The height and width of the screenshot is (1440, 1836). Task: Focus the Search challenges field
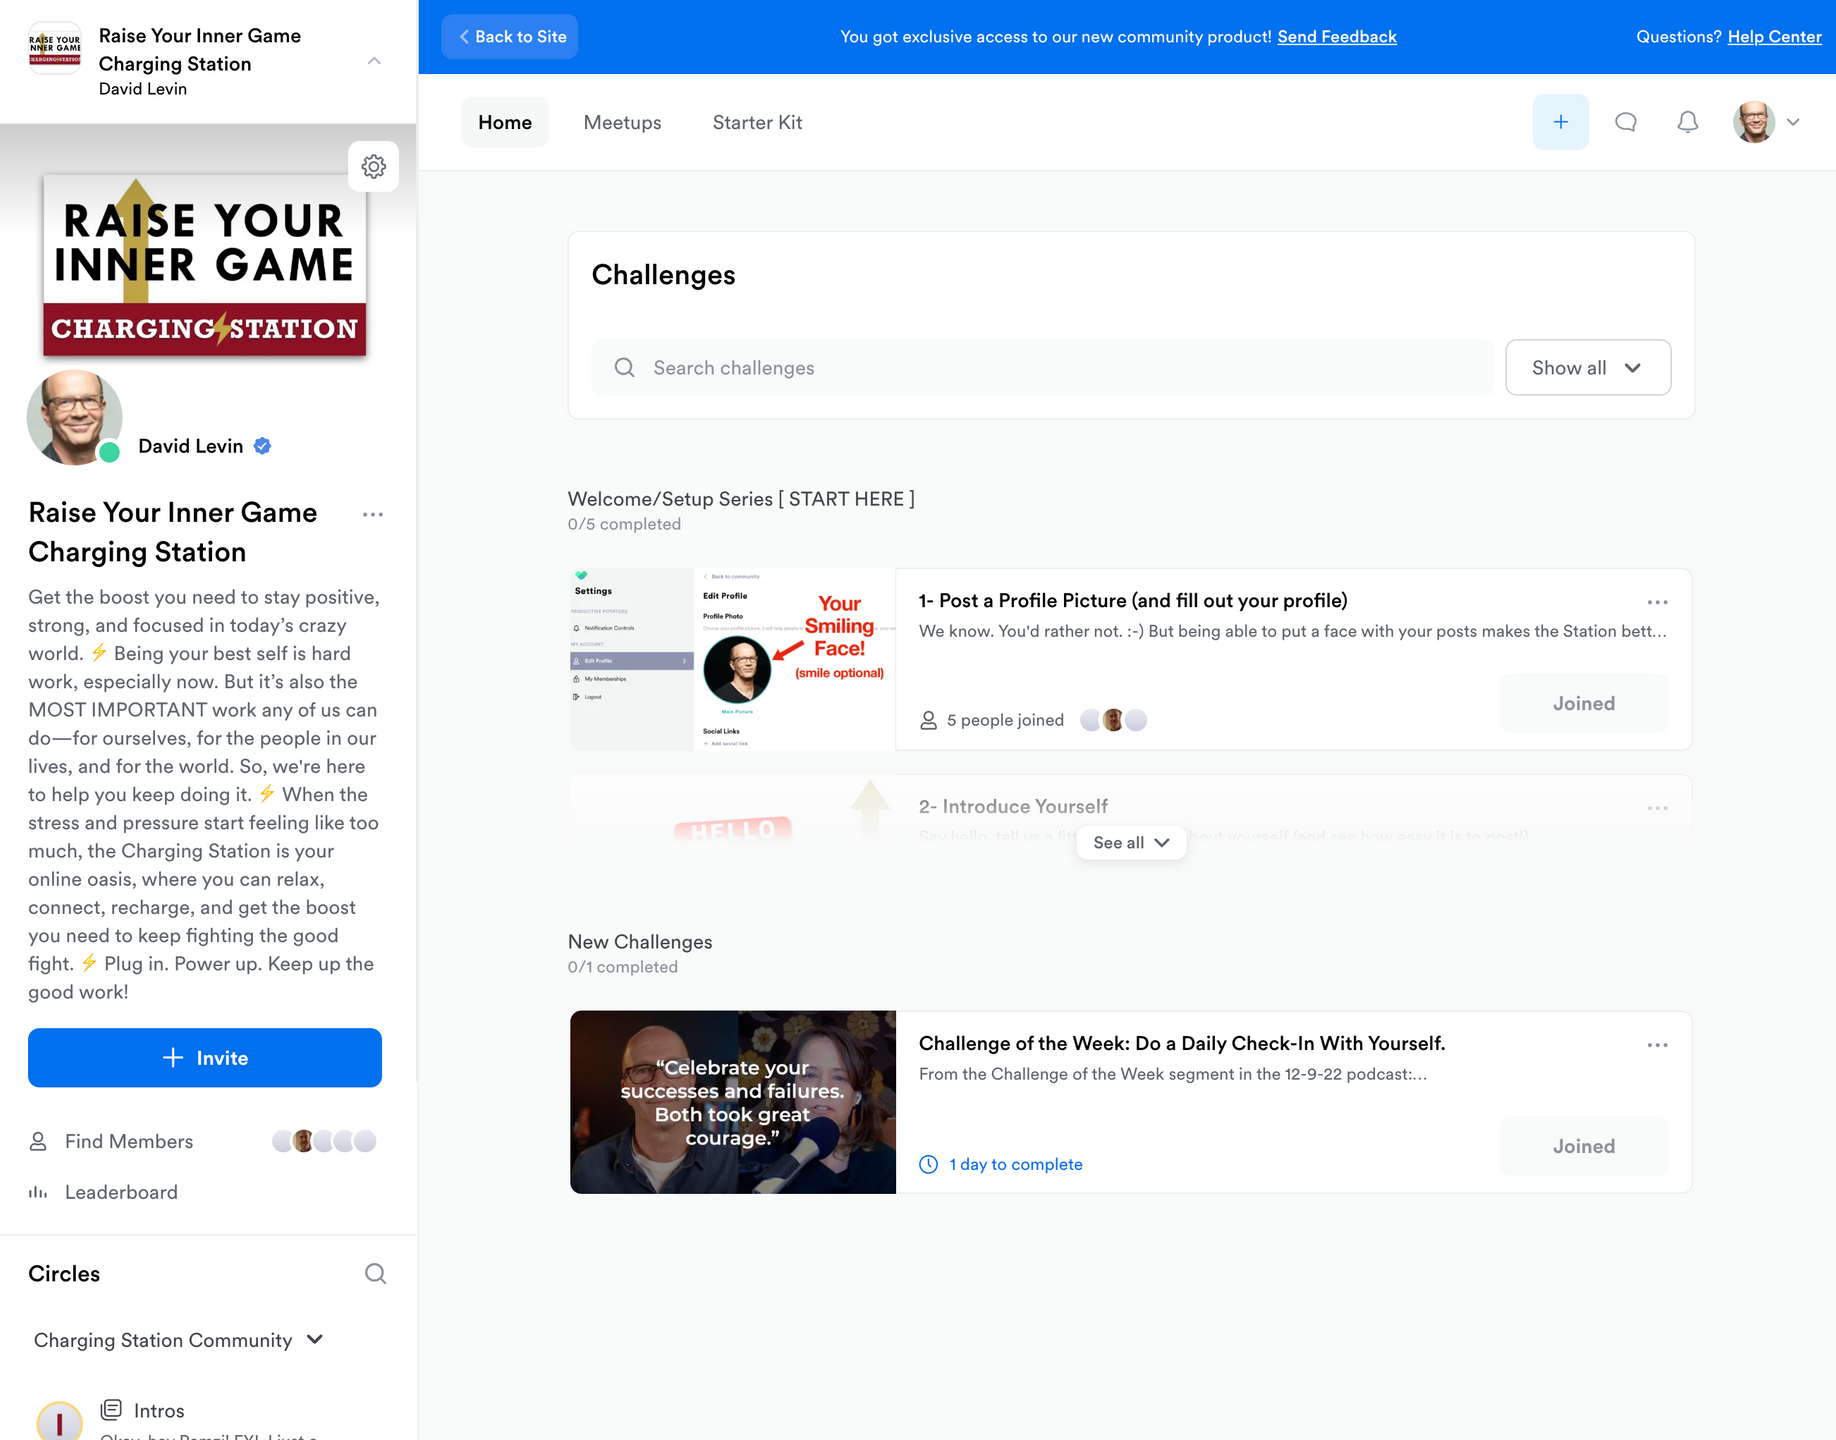1042,367
